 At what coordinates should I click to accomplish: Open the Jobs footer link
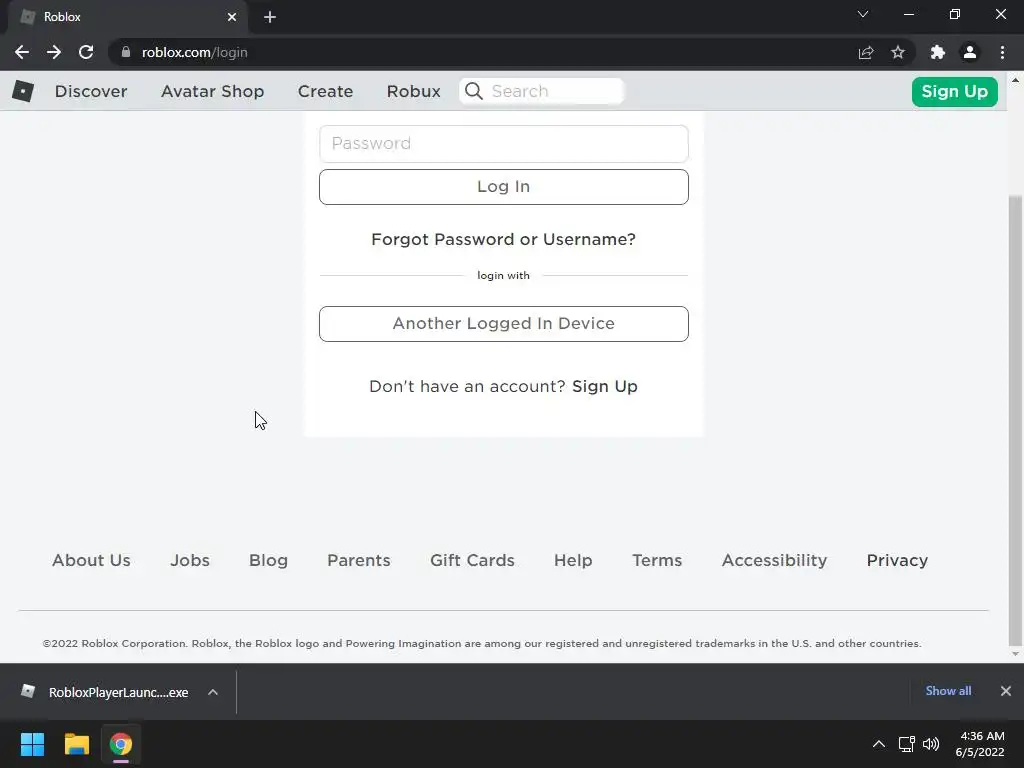point(190,560)
